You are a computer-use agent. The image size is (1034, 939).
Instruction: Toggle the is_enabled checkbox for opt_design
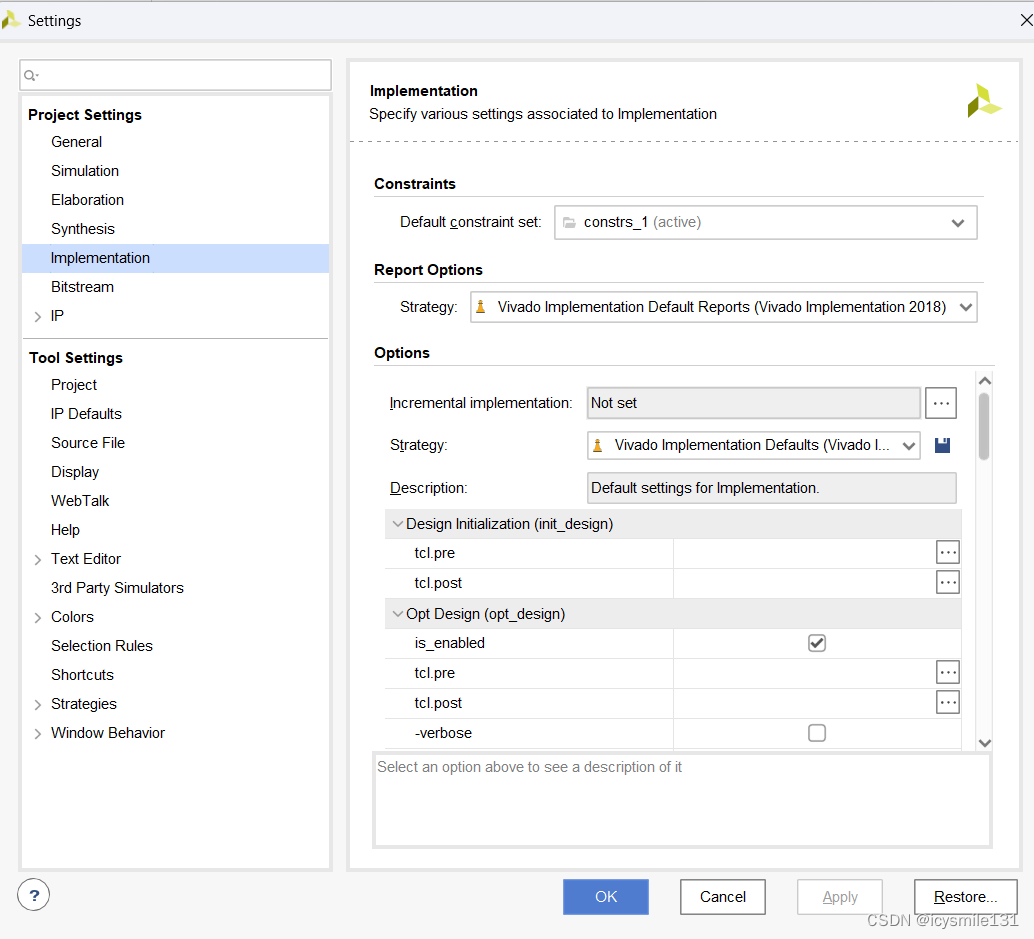pos(816,643)
